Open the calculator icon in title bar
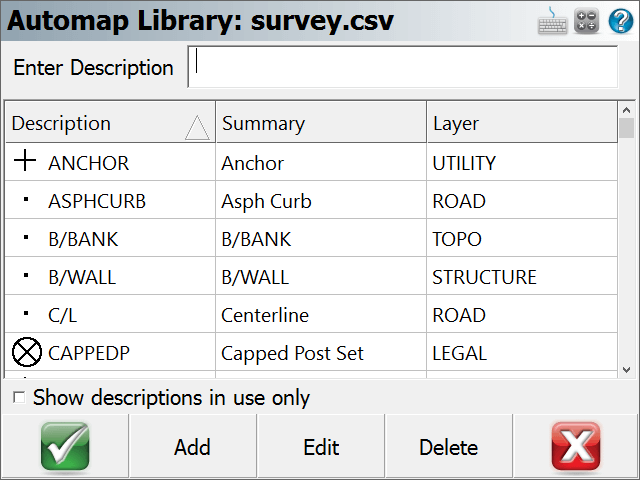This screenshot has height=480, width=640. (x=587, y=21)
